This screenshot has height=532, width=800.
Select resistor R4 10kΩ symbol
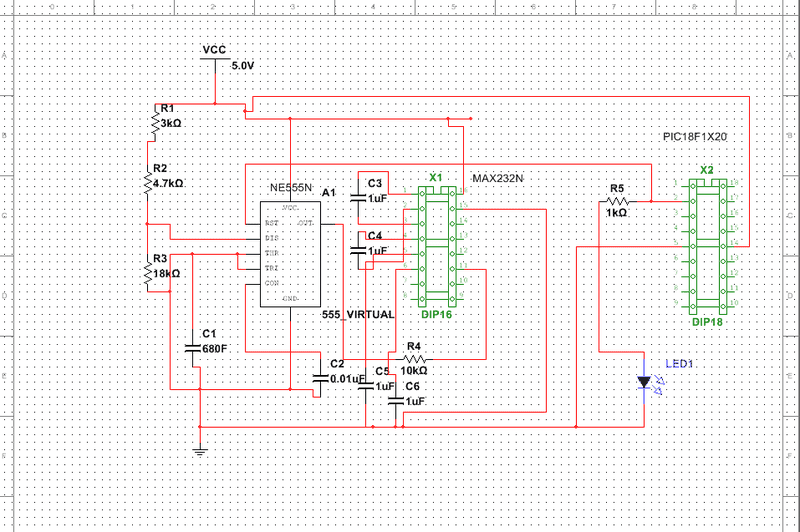415,360
